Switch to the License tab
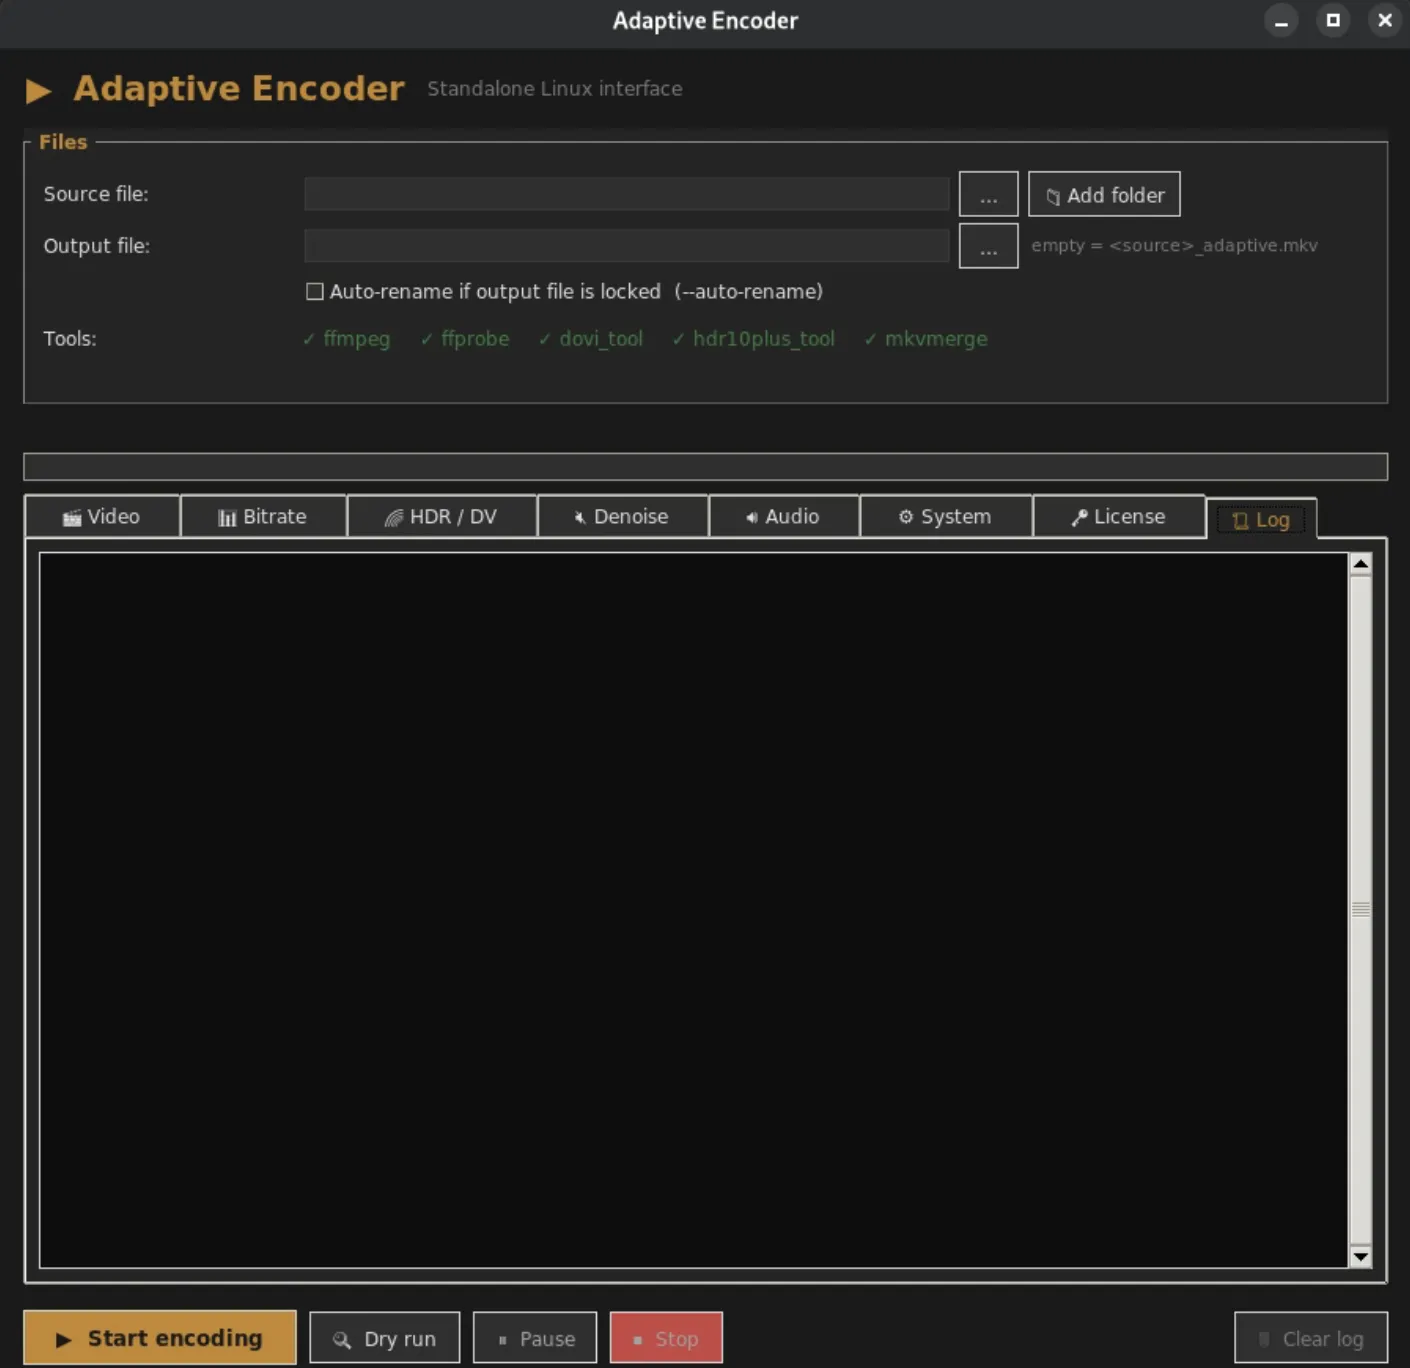Image resolution: width=1410 pixels, height=1368 pixels. click(1118, 516)
